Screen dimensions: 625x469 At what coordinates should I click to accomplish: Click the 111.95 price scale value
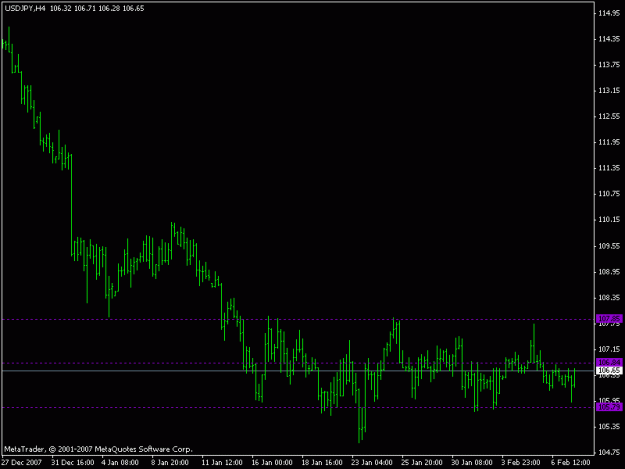(x=609, y=142)
